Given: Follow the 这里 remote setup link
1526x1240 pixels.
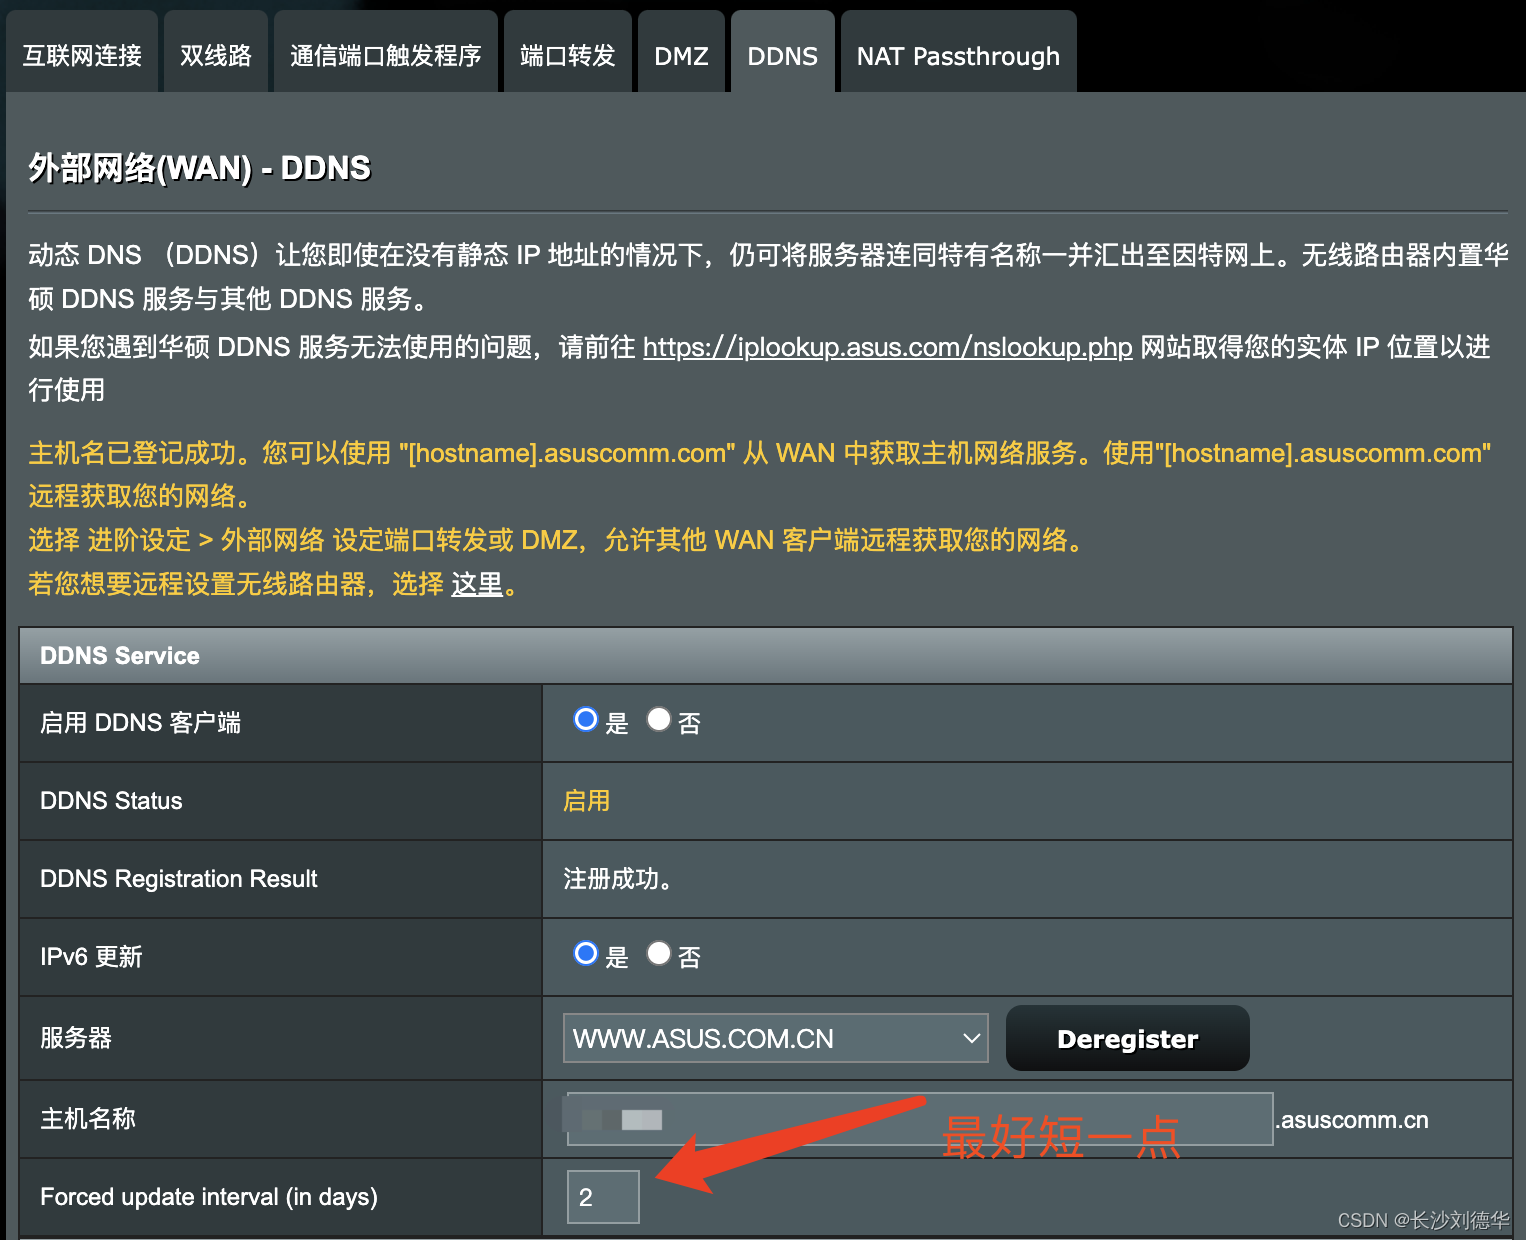Looking at the screenshot, I should 477,584.
